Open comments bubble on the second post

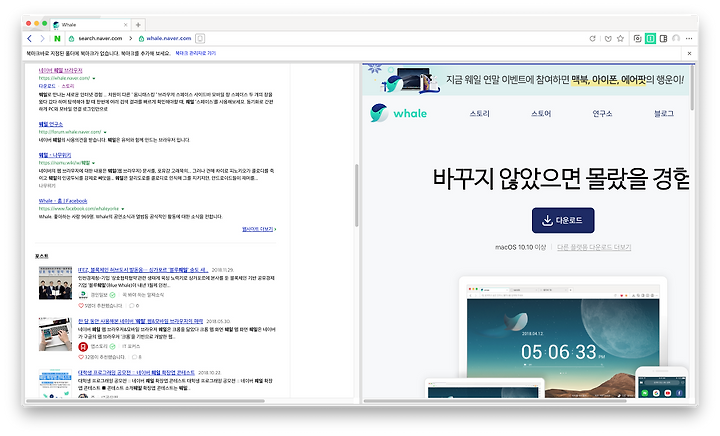135,357
